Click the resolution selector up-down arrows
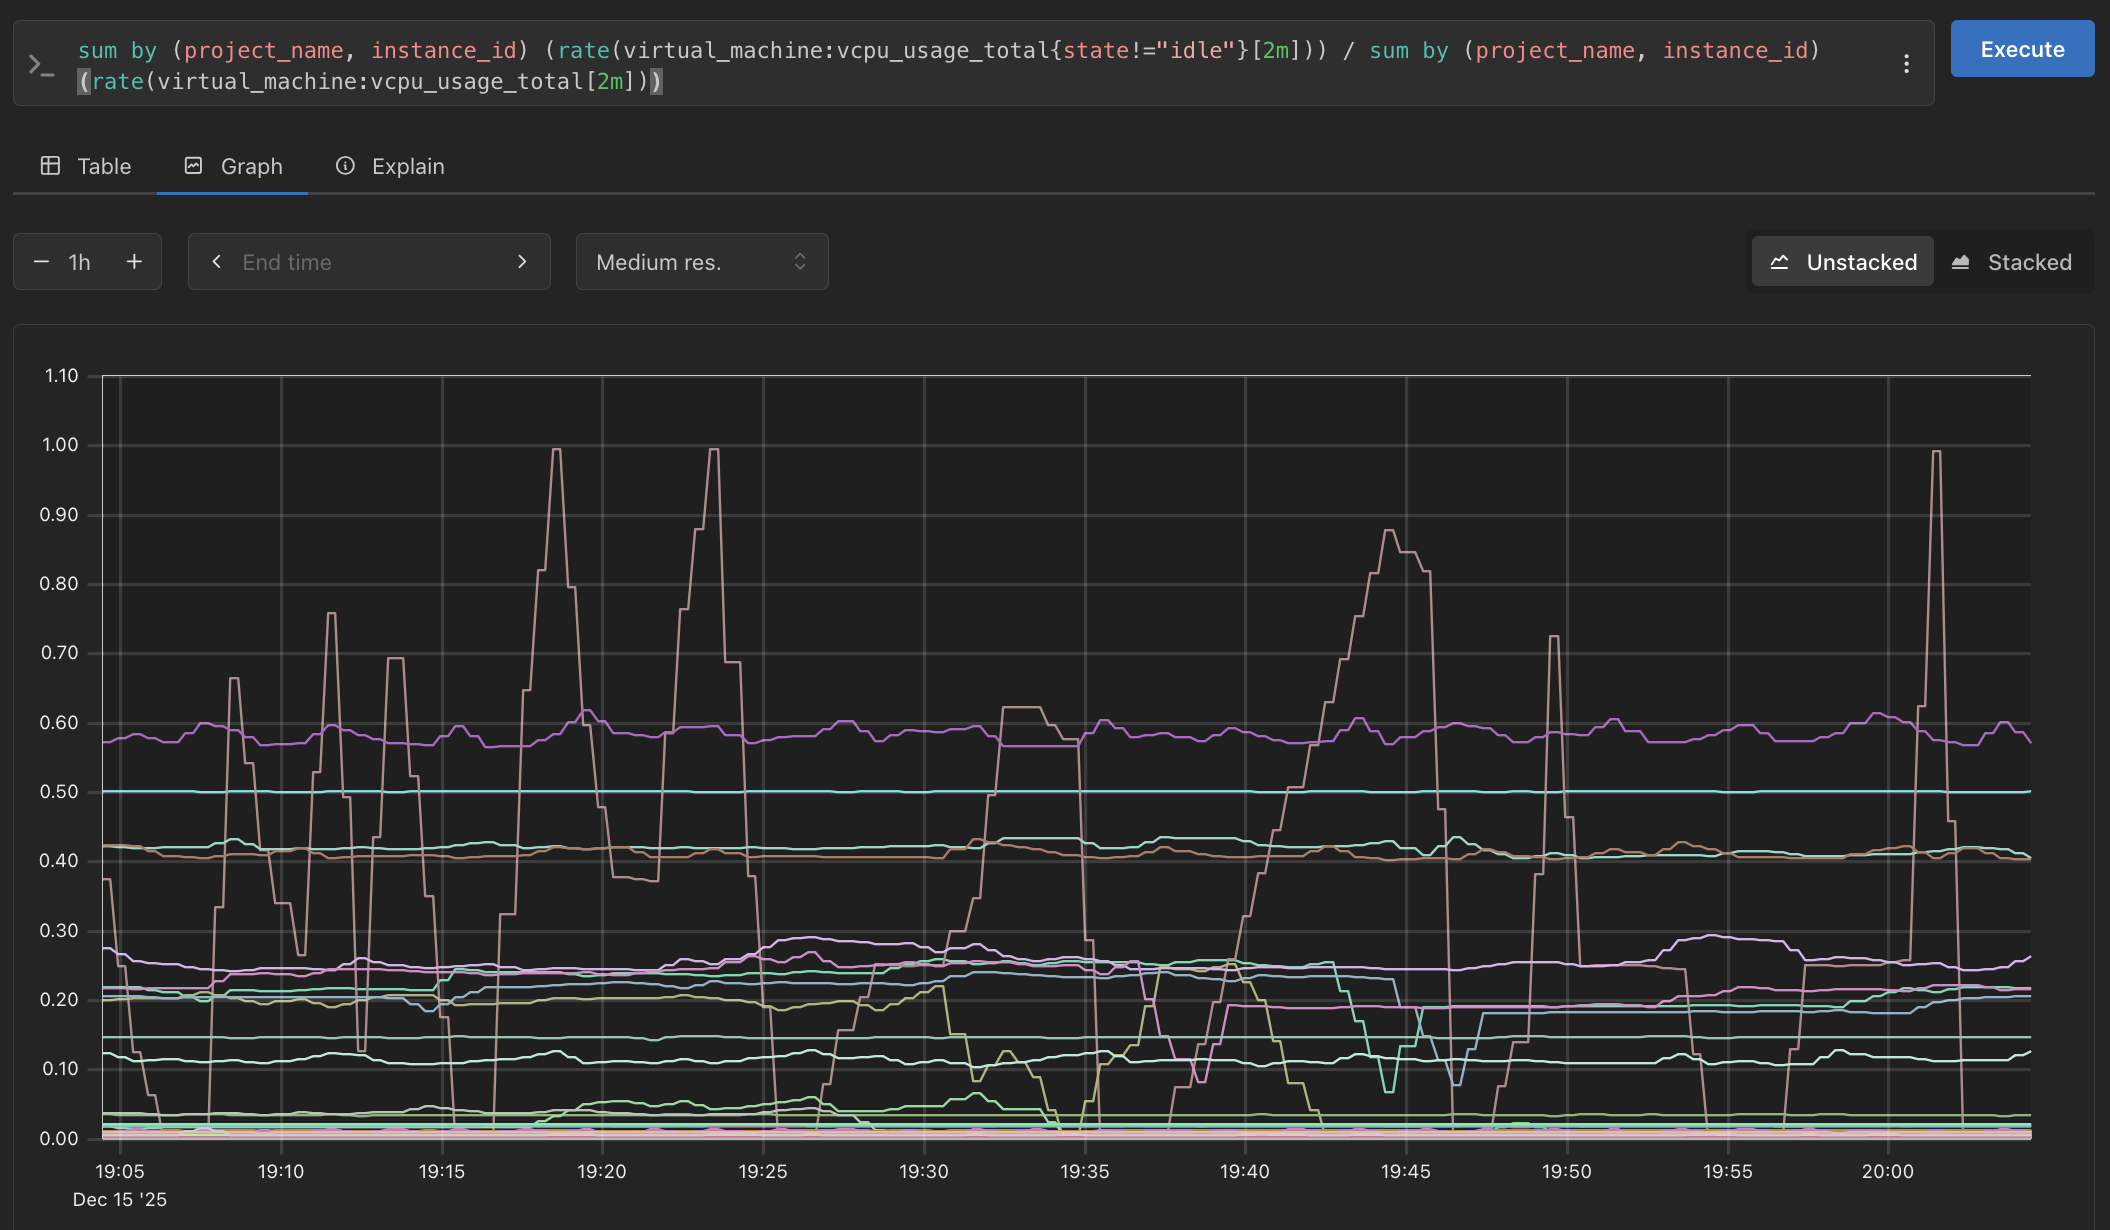 pos(800,262)
